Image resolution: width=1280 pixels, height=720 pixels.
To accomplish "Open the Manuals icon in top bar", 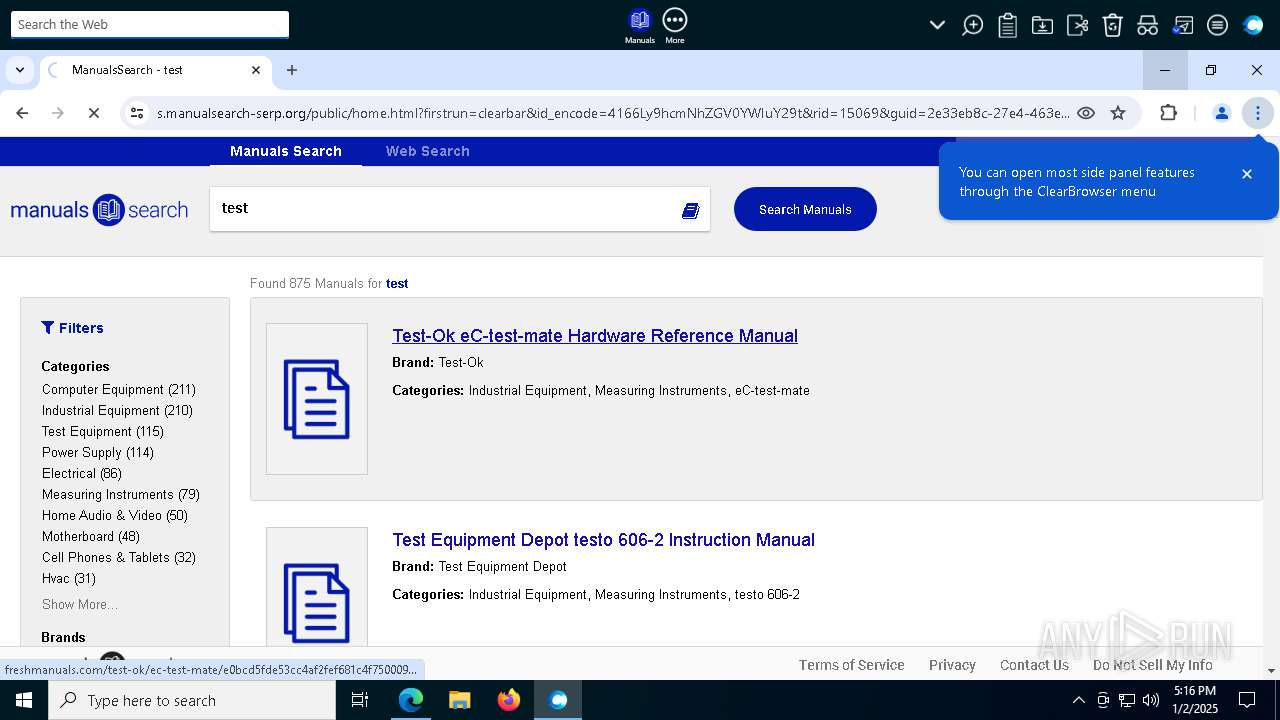I will [640, 25].
